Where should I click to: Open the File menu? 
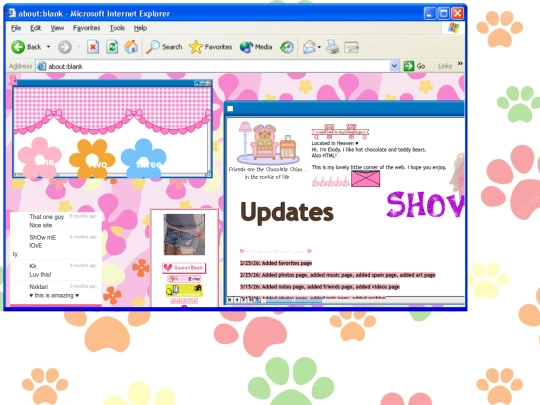coord(16,28)
